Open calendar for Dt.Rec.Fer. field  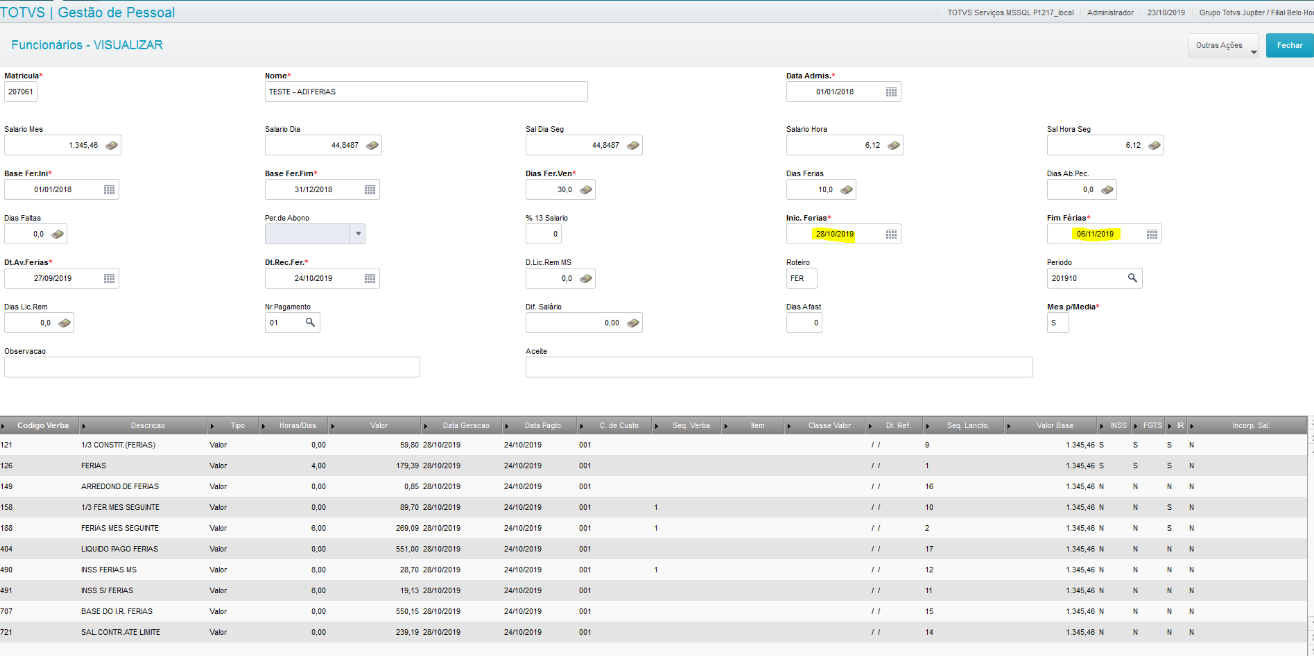click(370, 279)
